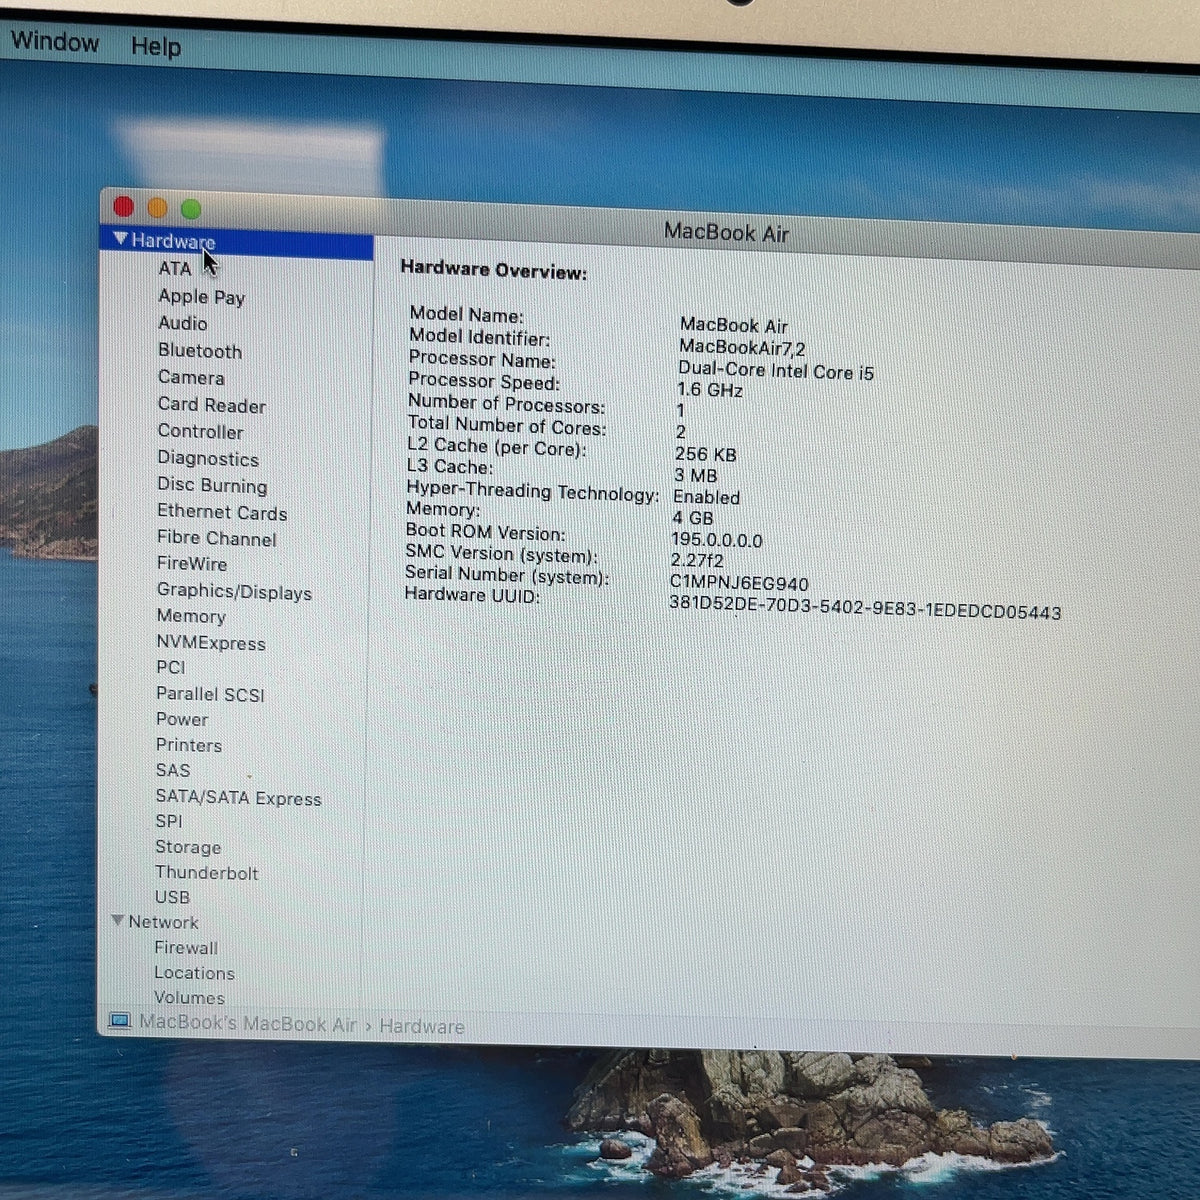Image resolution: width=1200 pixels, height=1200 pixels.
Task: Click the computer icon in path bar
Action: [120, 1021]
